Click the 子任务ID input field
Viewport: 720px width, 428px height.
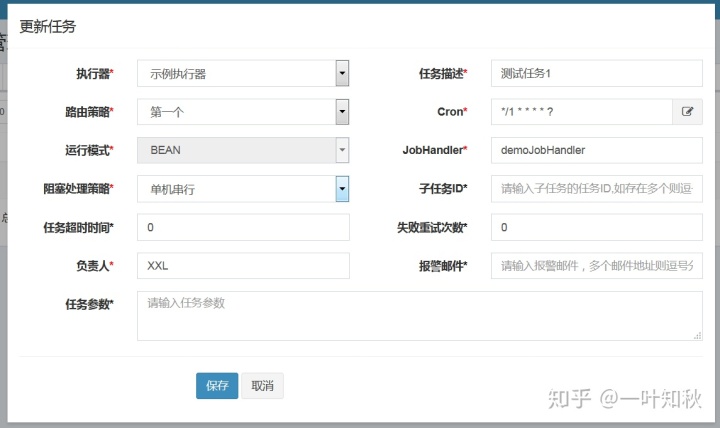tap(596, 189)
